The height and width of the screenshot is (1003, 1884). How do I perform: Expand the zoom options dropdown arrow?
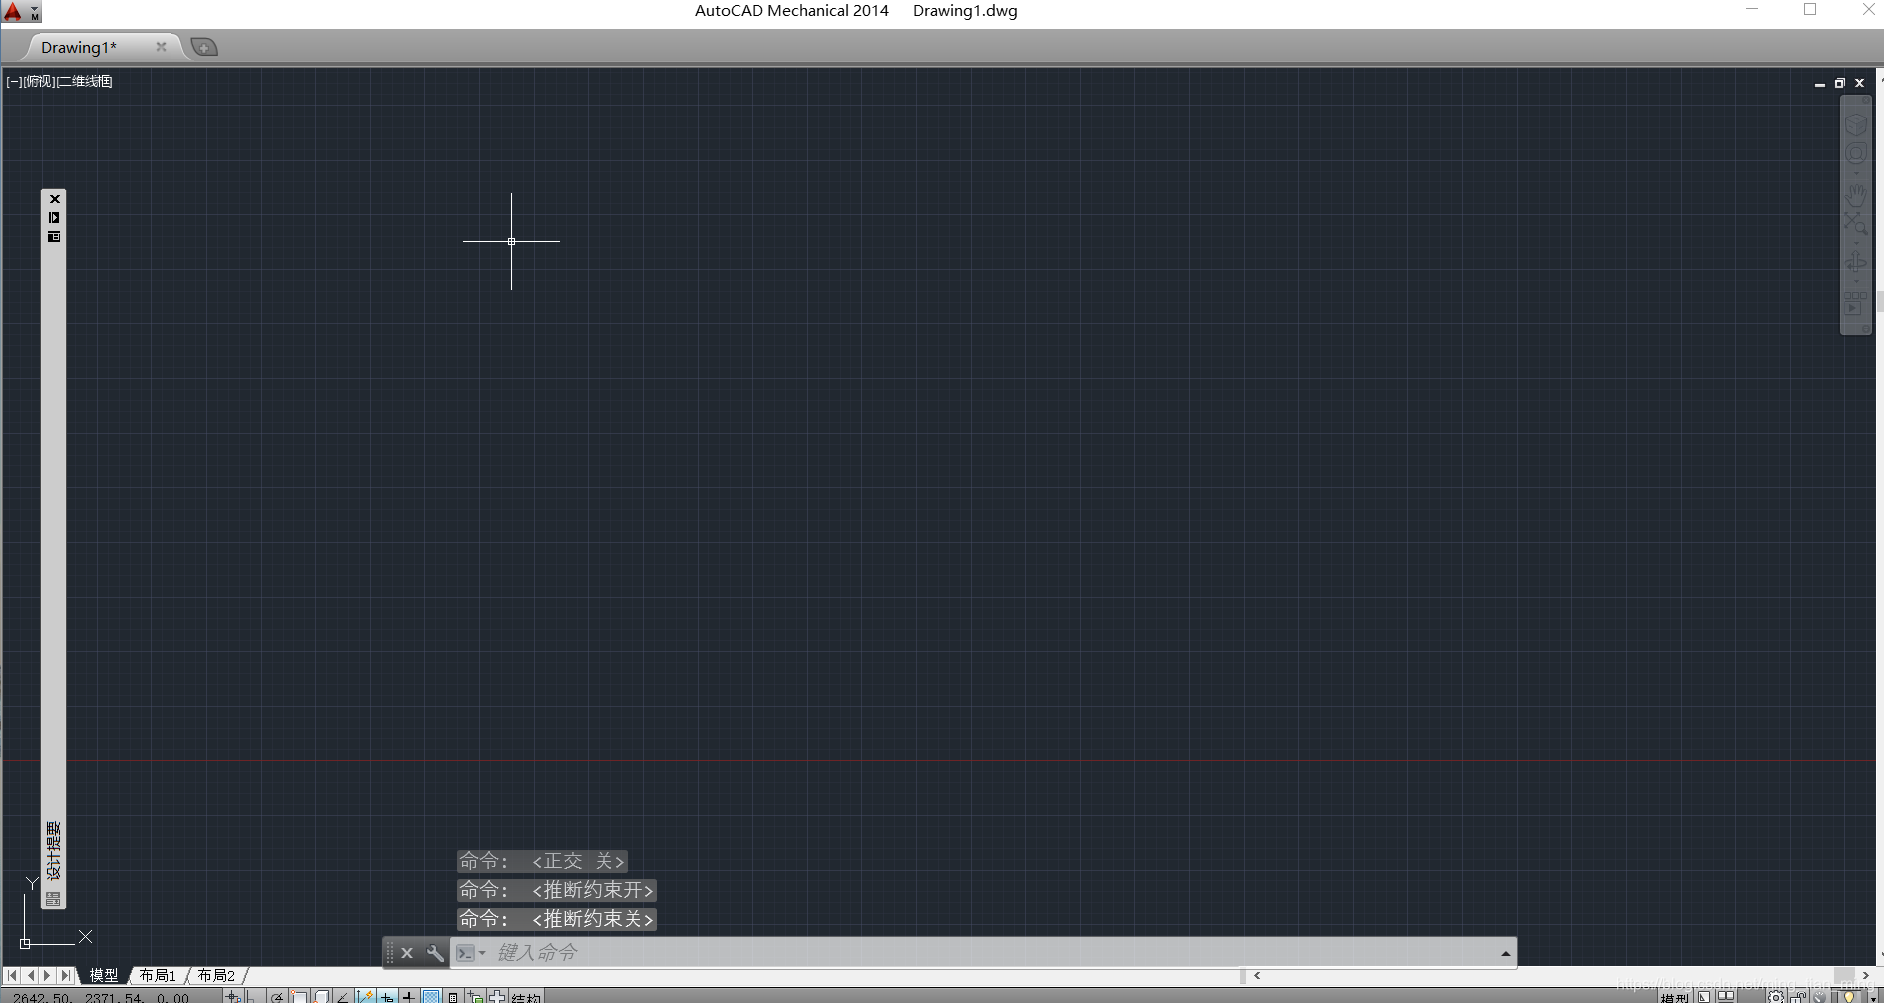coord(1856,243)
